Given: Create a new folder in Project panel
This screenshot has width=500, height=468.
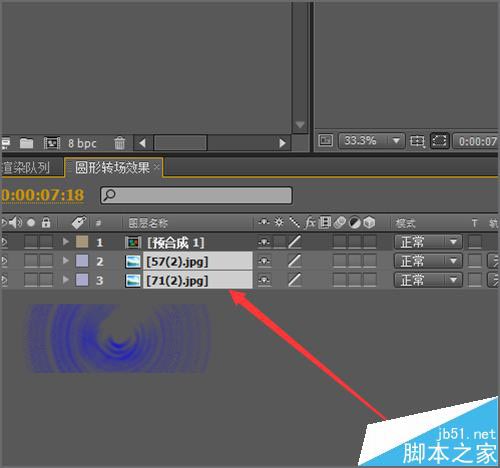Looking at the screenshot, I should click(x=26, y=143).
